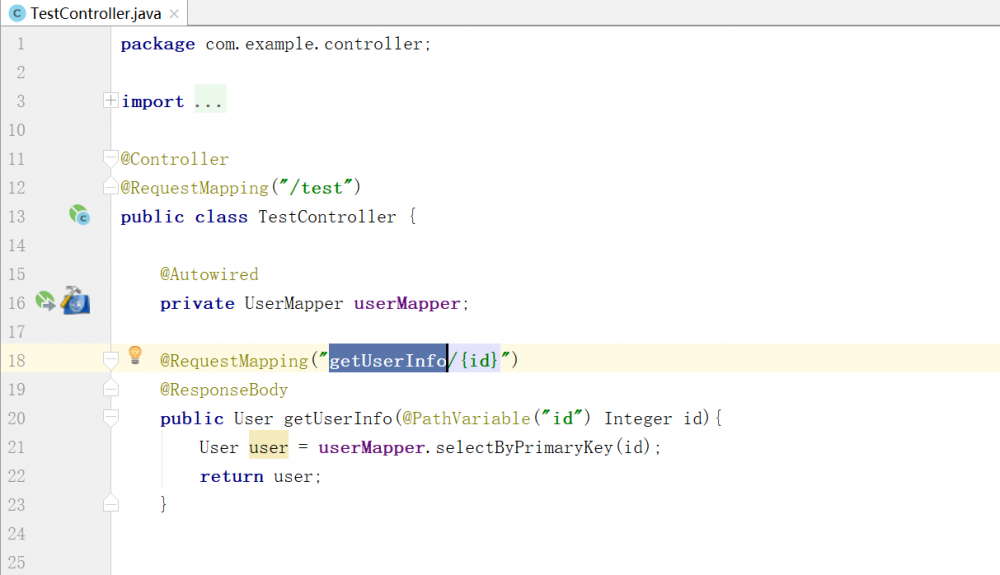The height and width of the screenshot is (575, 1000).
Task: Click the @Autowired annotation
Action: click(209, 274)
